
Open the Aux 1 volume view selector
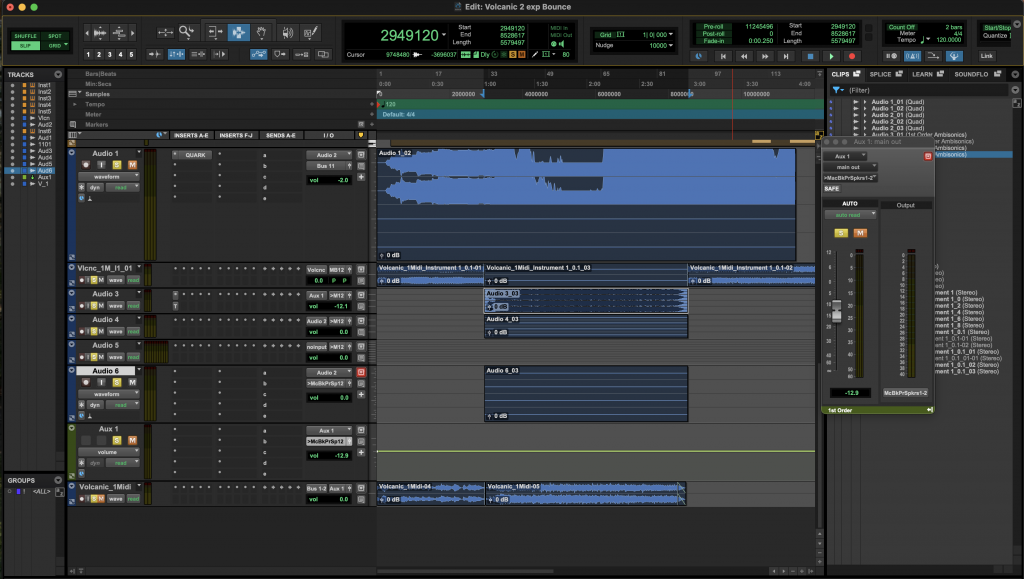tap(108, 451)
